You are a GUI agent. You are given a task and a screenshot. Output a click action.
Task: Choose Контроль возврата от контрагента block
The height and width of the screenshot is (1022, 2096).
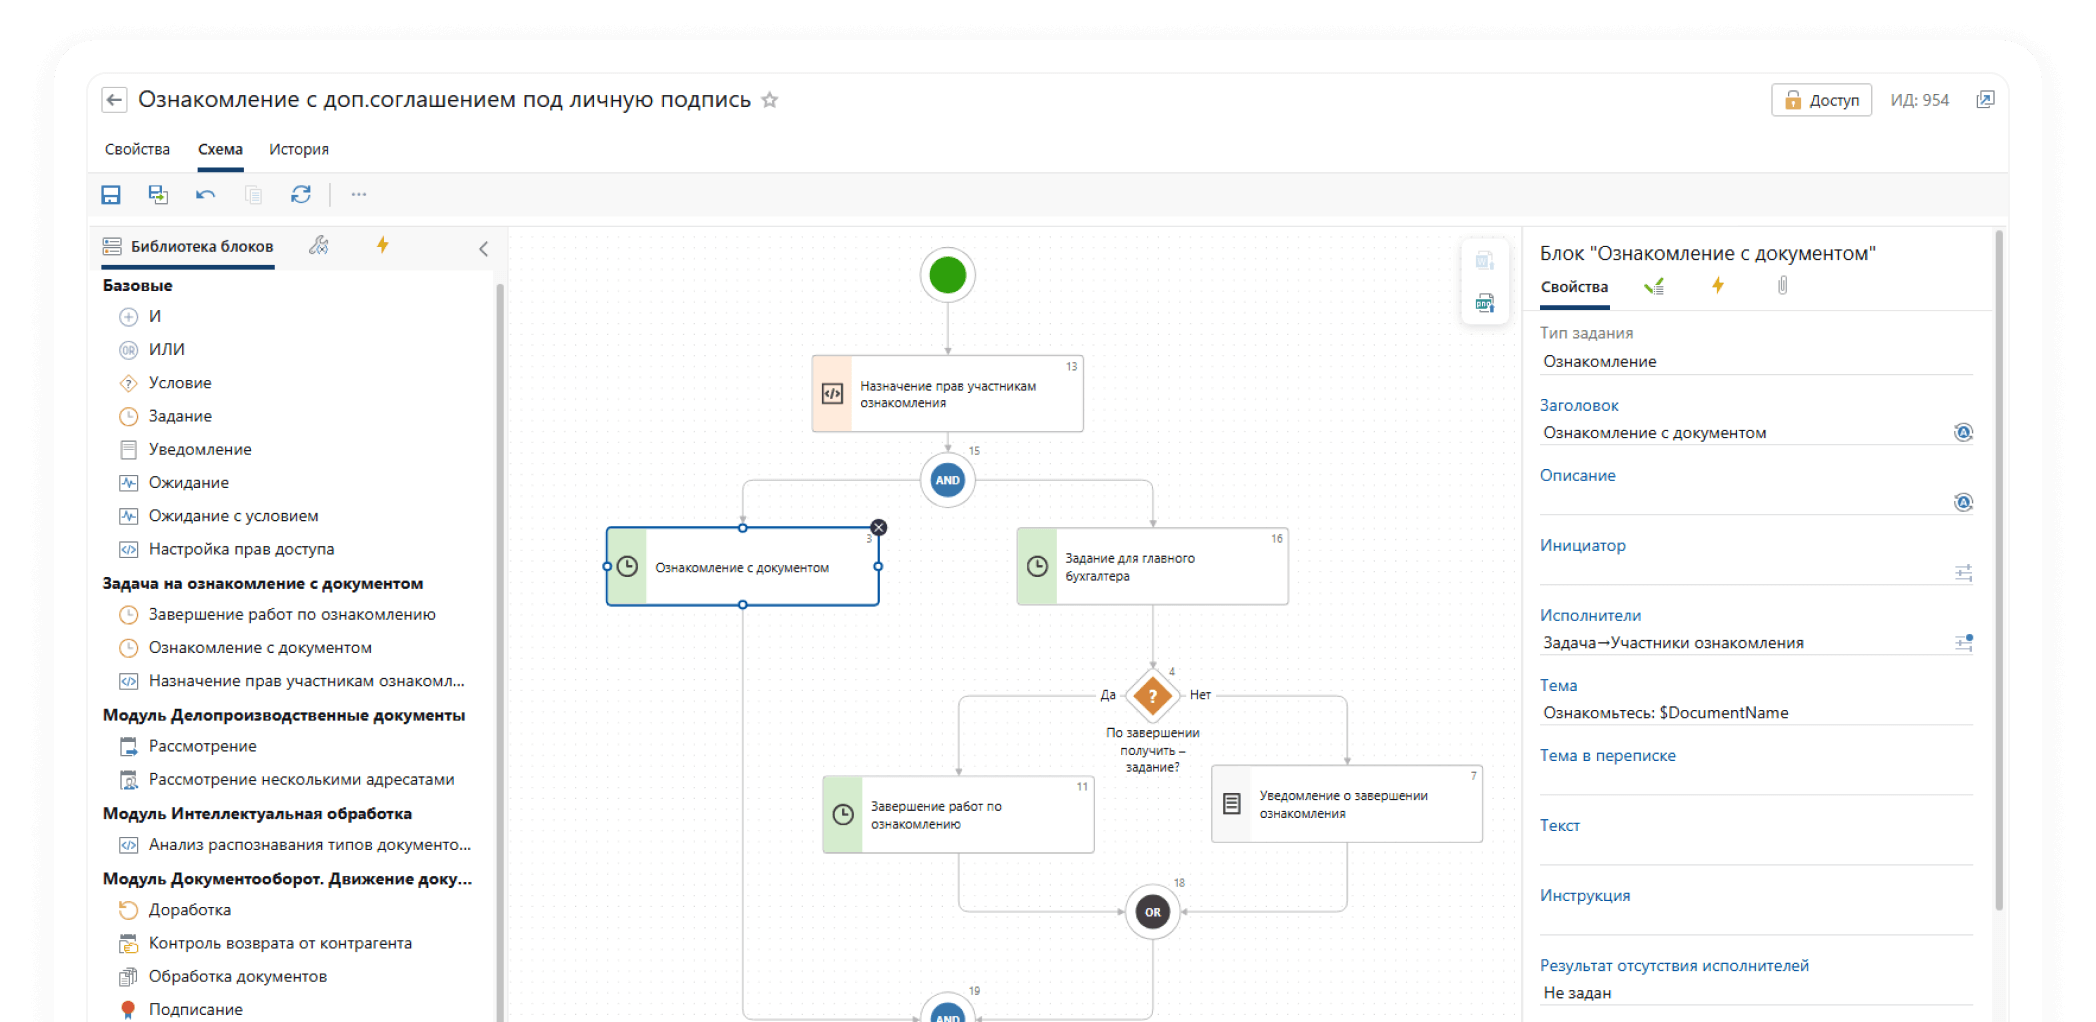click(x=279, y=943)
